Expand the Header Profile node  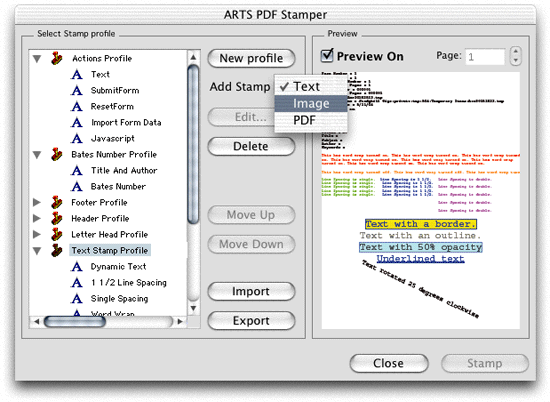pos(36,218)
